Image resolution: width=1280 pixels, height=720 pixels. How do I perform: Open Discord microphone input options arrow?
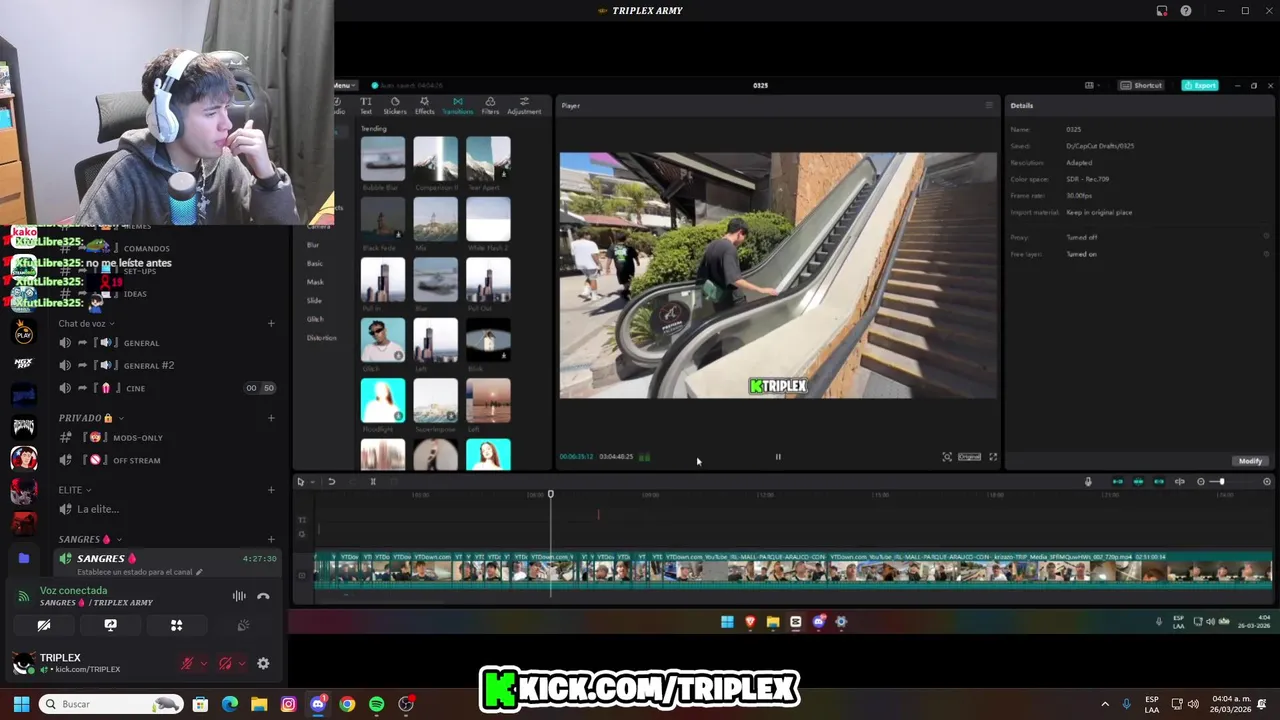coord(204,664)
